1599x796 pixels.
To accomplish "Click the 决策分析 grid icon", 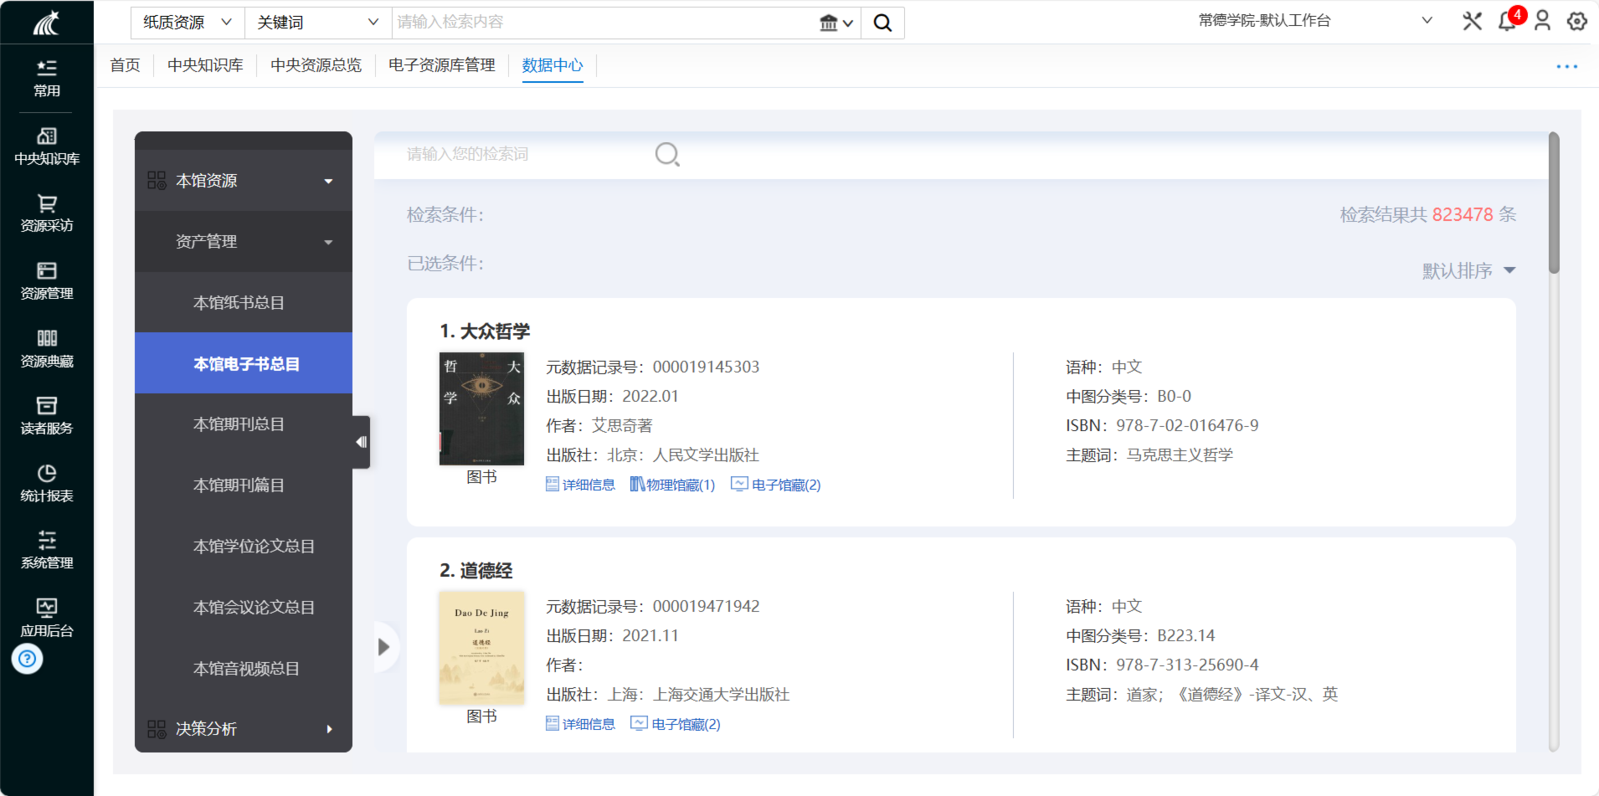I will 157,729.
